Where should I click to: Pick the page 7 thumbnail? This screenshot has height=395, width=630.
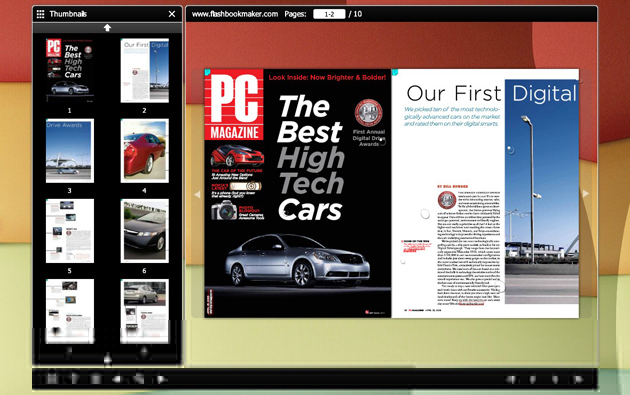(70, 311)
